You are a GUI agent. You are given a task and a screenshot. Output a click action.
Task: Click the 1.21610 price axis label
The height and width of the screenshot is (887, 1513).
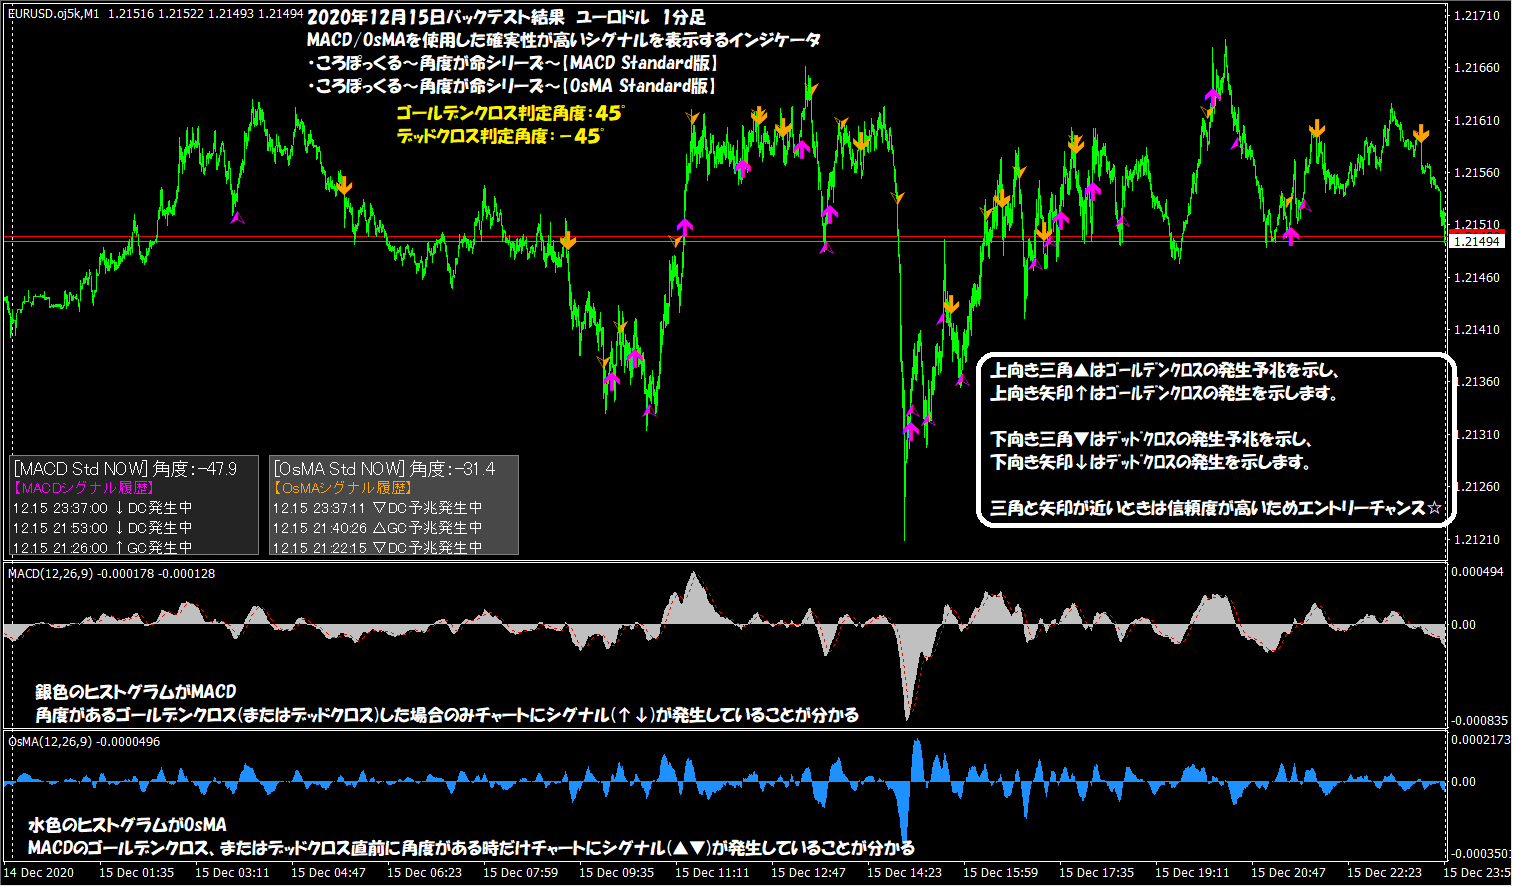tap(1476, 121)
